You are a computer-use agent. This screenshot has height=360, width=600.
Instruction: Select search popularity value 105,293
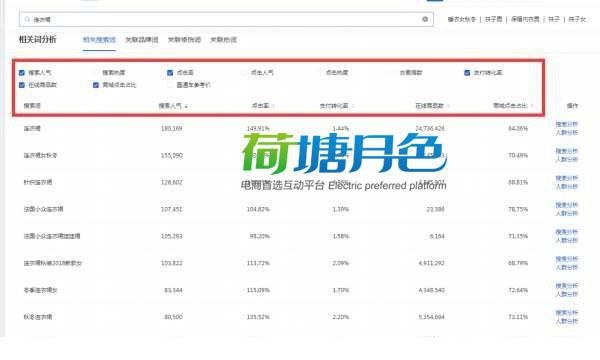point(171,236)
